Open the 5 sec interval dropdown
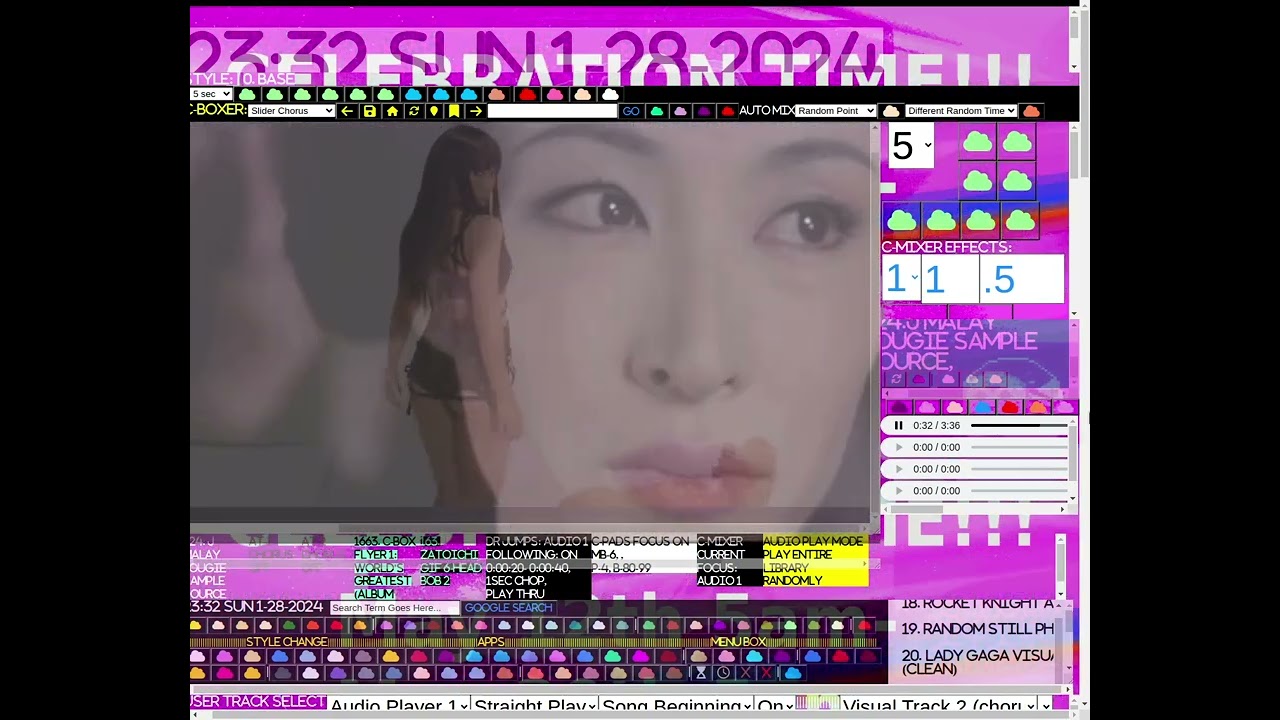This screenshot has height=720, width=1280. pyautogui.click(x=211, y=94)
